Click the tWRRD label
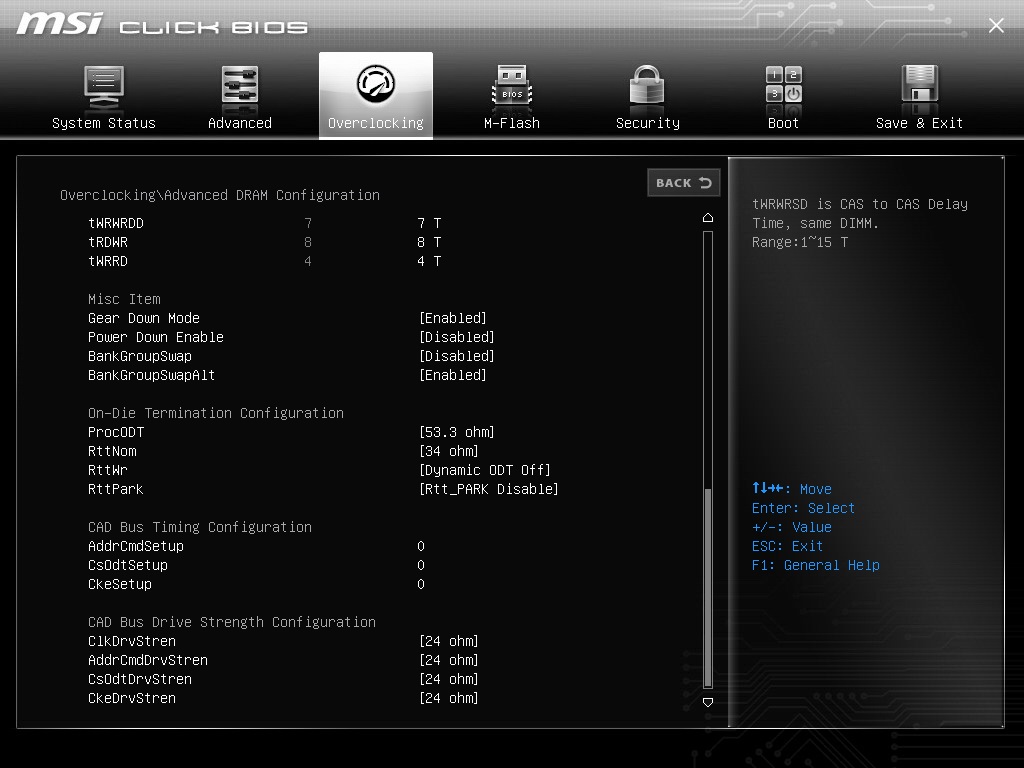The height and width of the screenshot is (768, 1024). pos(108,261)
